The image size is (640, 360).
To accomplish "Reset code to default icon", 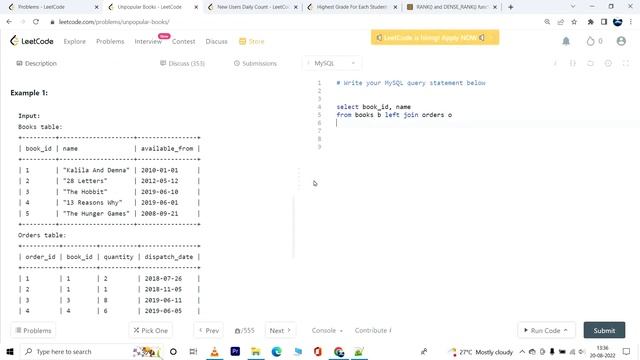I will (x=590, y=63).
